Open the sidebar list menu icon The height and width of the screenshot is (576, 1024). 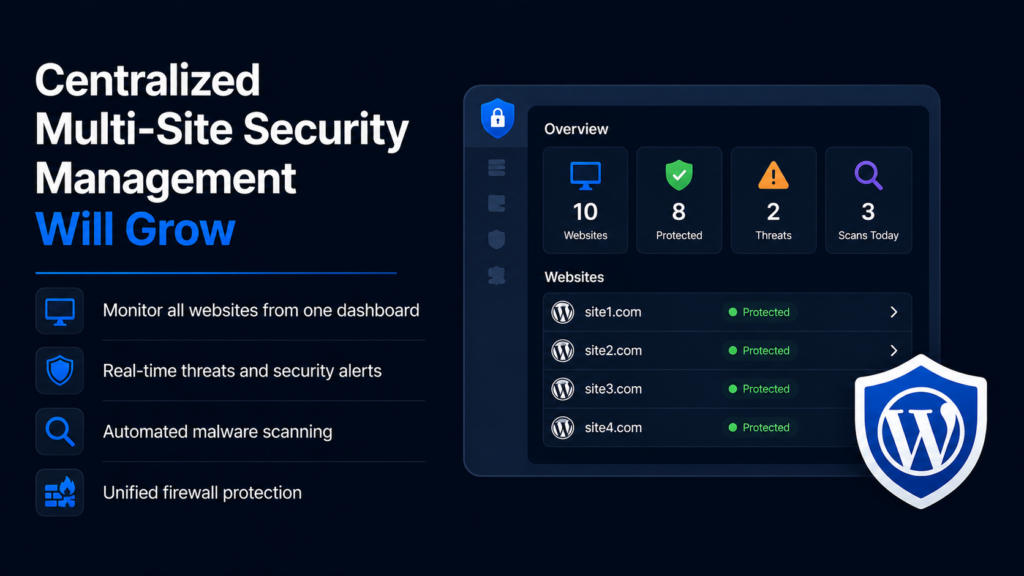click(496, 168)
